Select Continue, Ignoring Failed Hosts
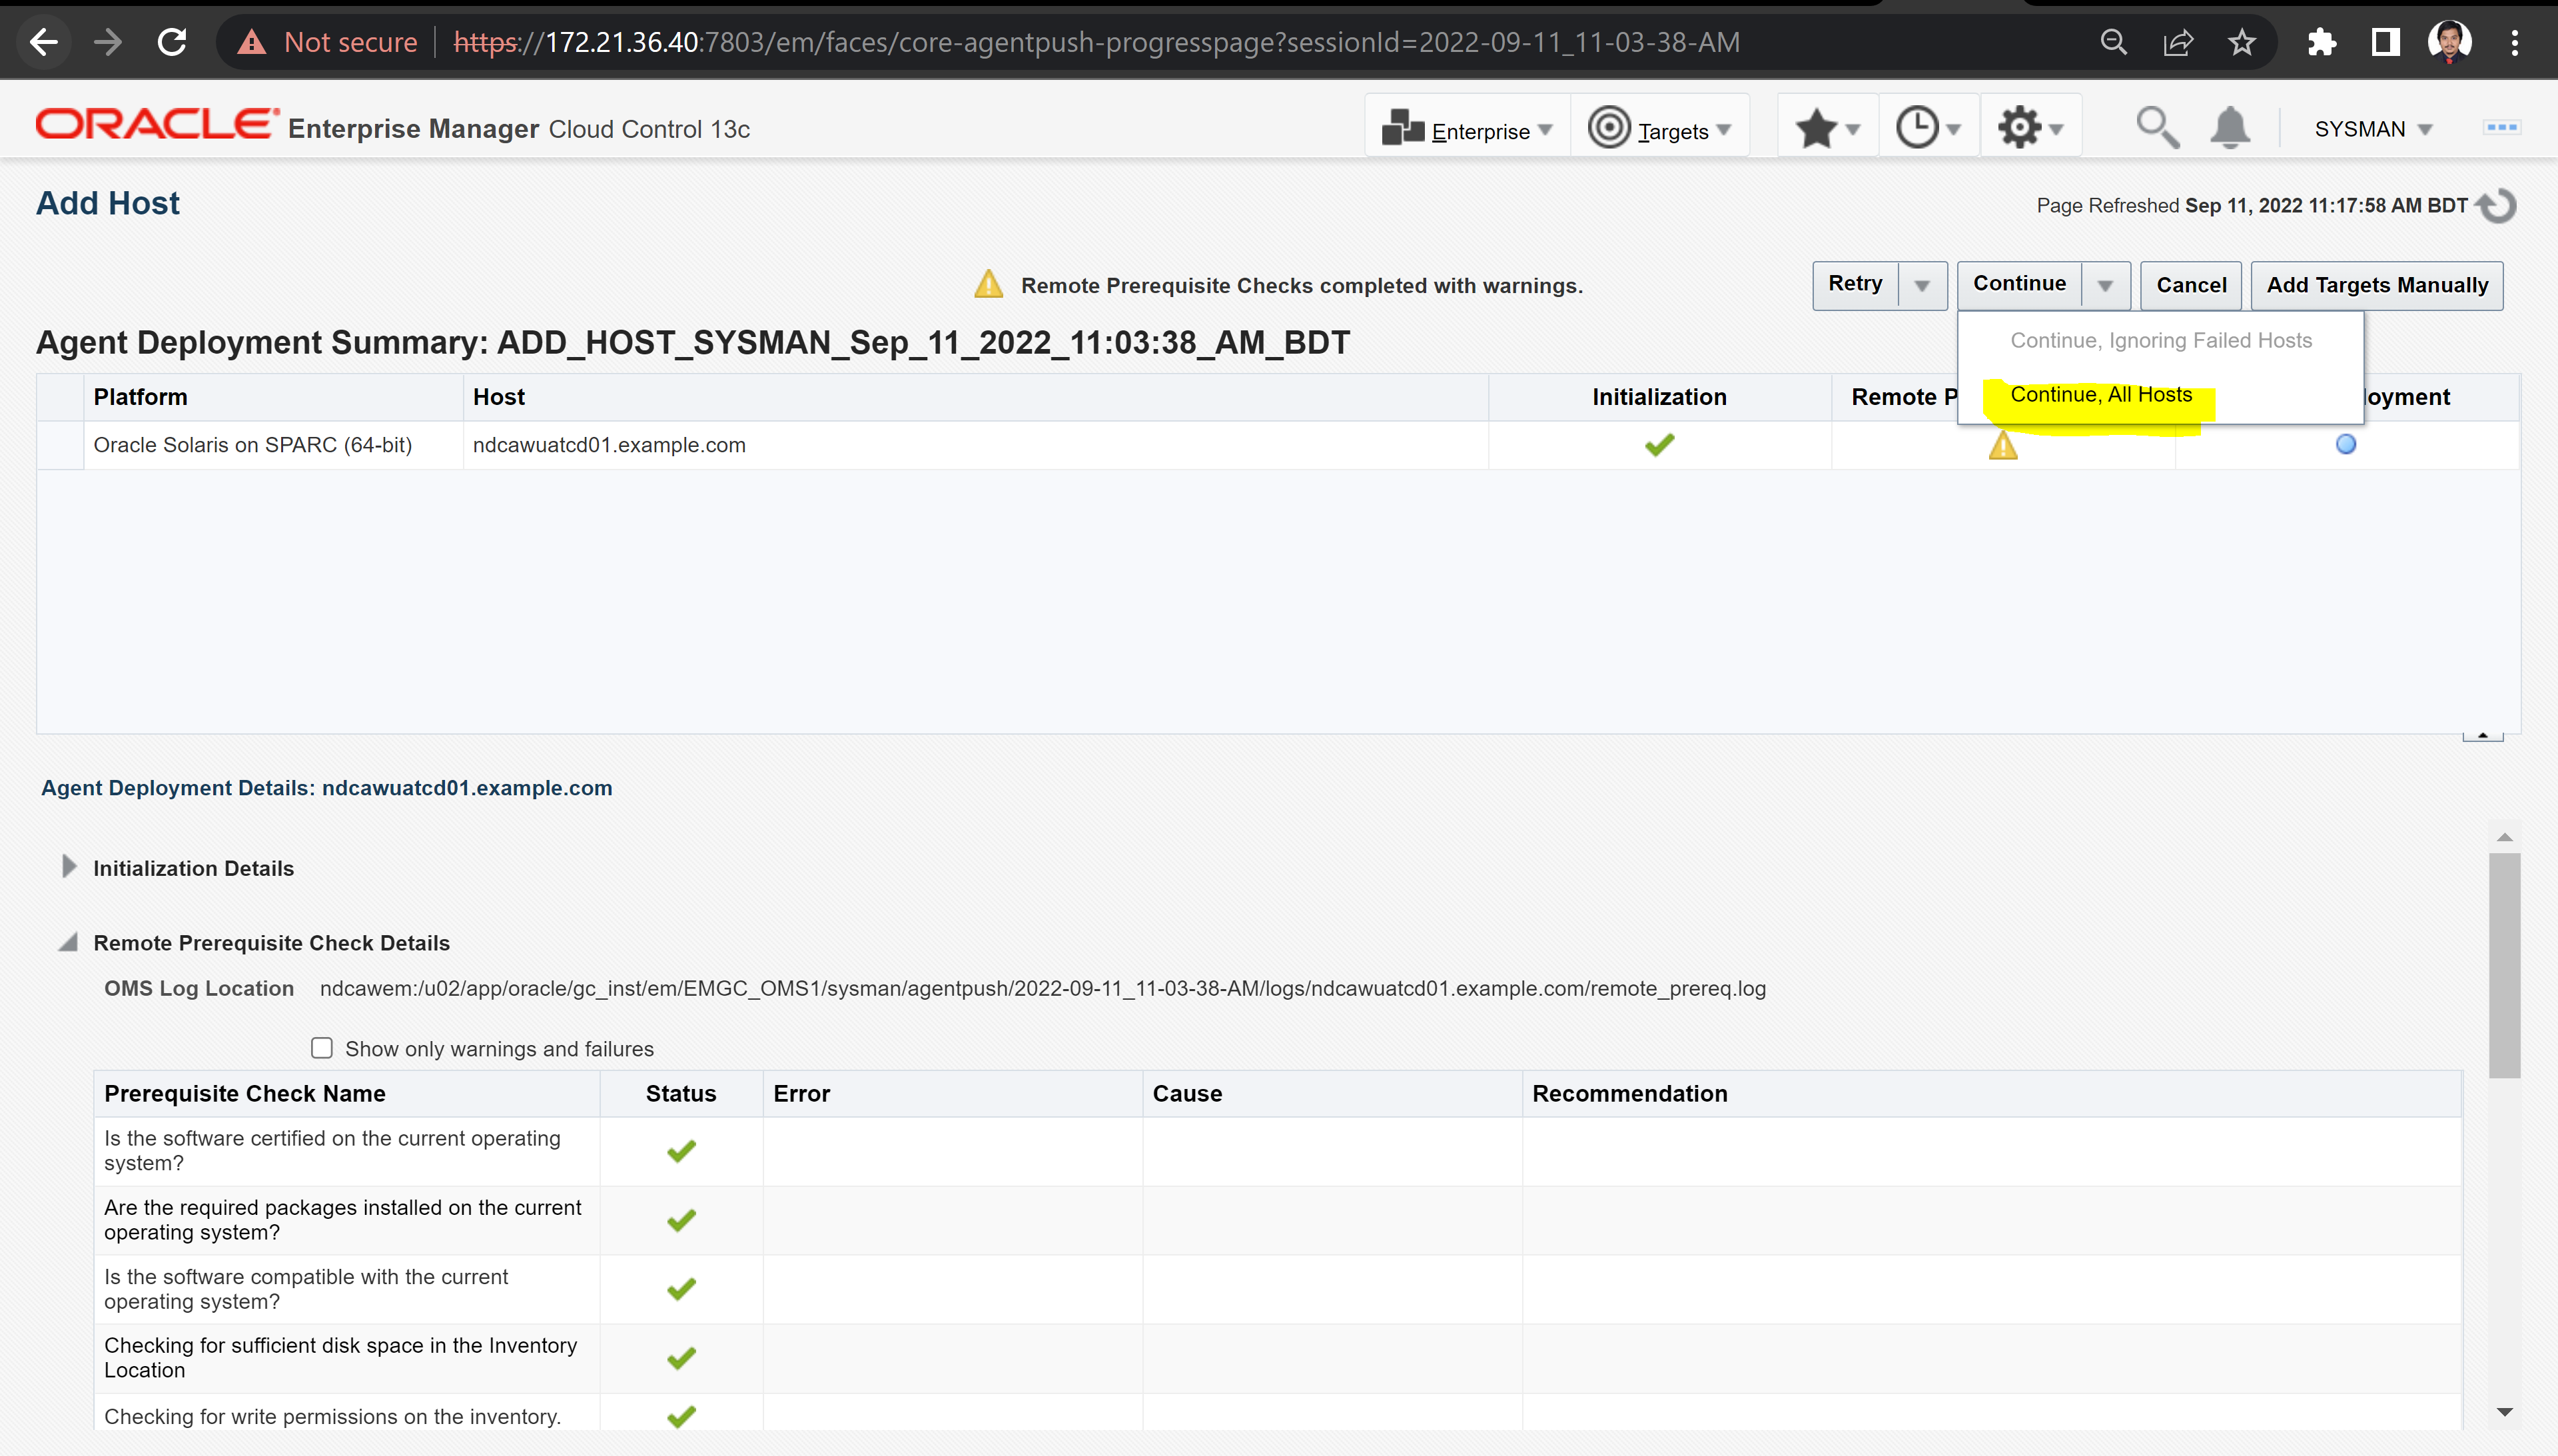Image resolution: width=2558 pixels, height=1456 pixels. pos(2161,341)
